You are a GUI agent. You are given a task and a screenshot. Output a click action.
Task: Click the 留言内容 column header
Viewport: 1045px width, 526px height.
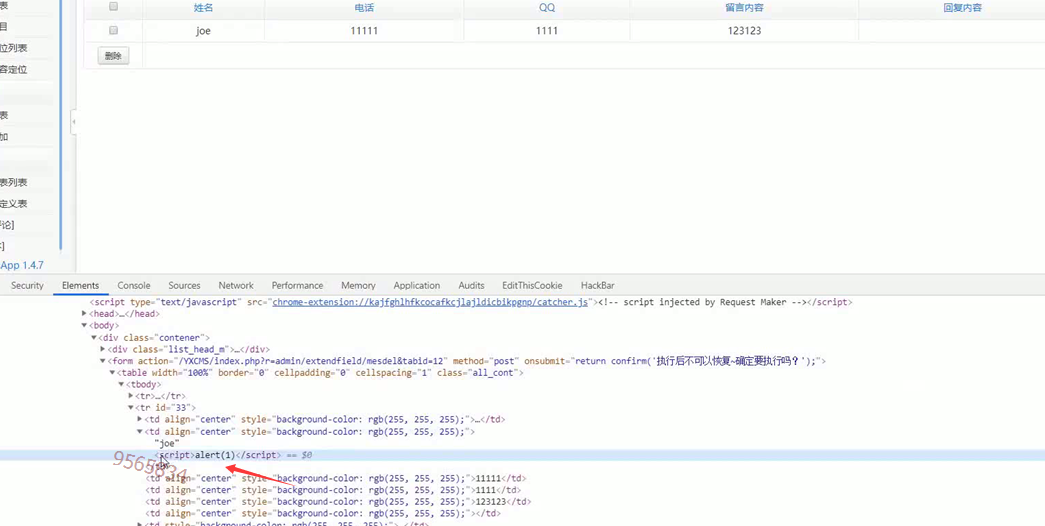pos(744,8)
